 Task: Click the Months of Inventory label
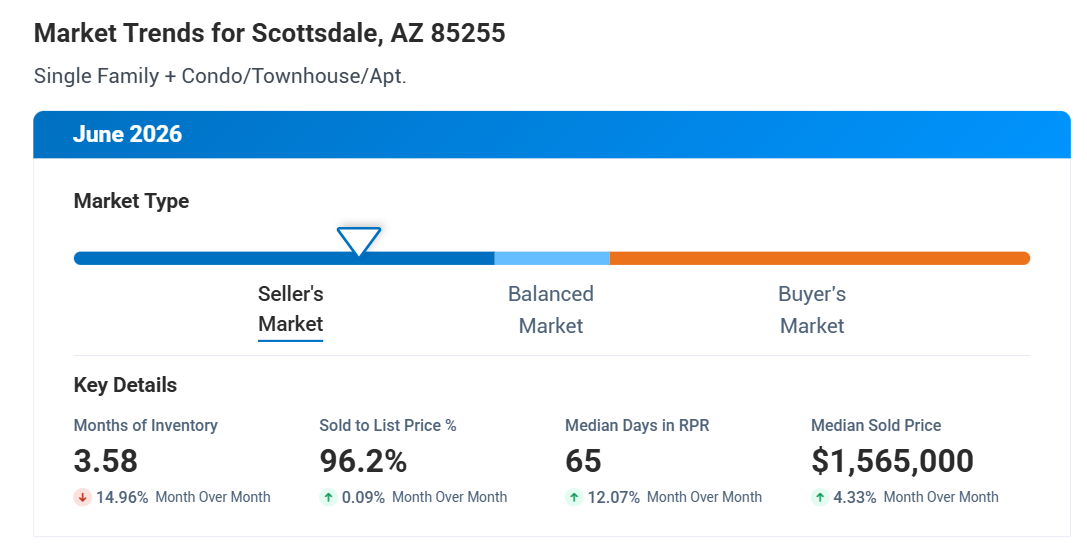pyautogui.click(x=146, y=425)
